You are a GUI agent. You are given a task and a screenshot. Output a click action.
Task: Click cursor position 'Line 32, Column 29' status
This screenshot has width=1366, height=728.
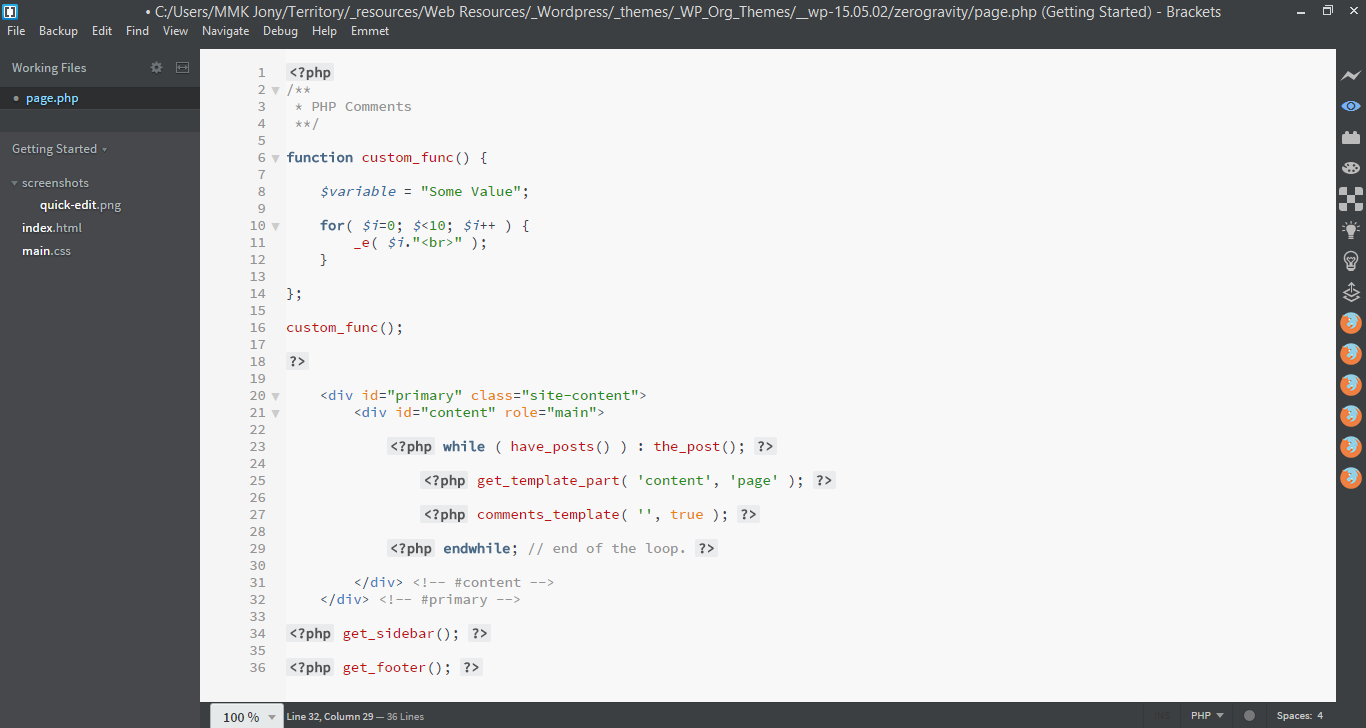330,716
